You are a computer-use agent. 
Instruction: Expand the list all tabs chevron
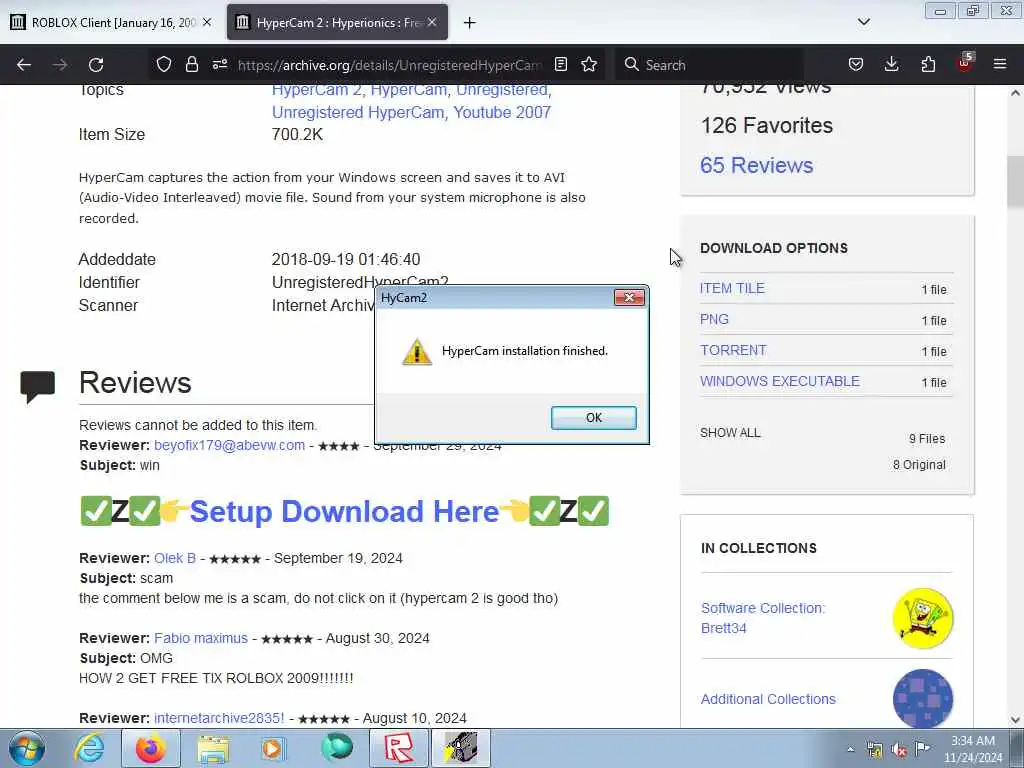click(863, 22)
